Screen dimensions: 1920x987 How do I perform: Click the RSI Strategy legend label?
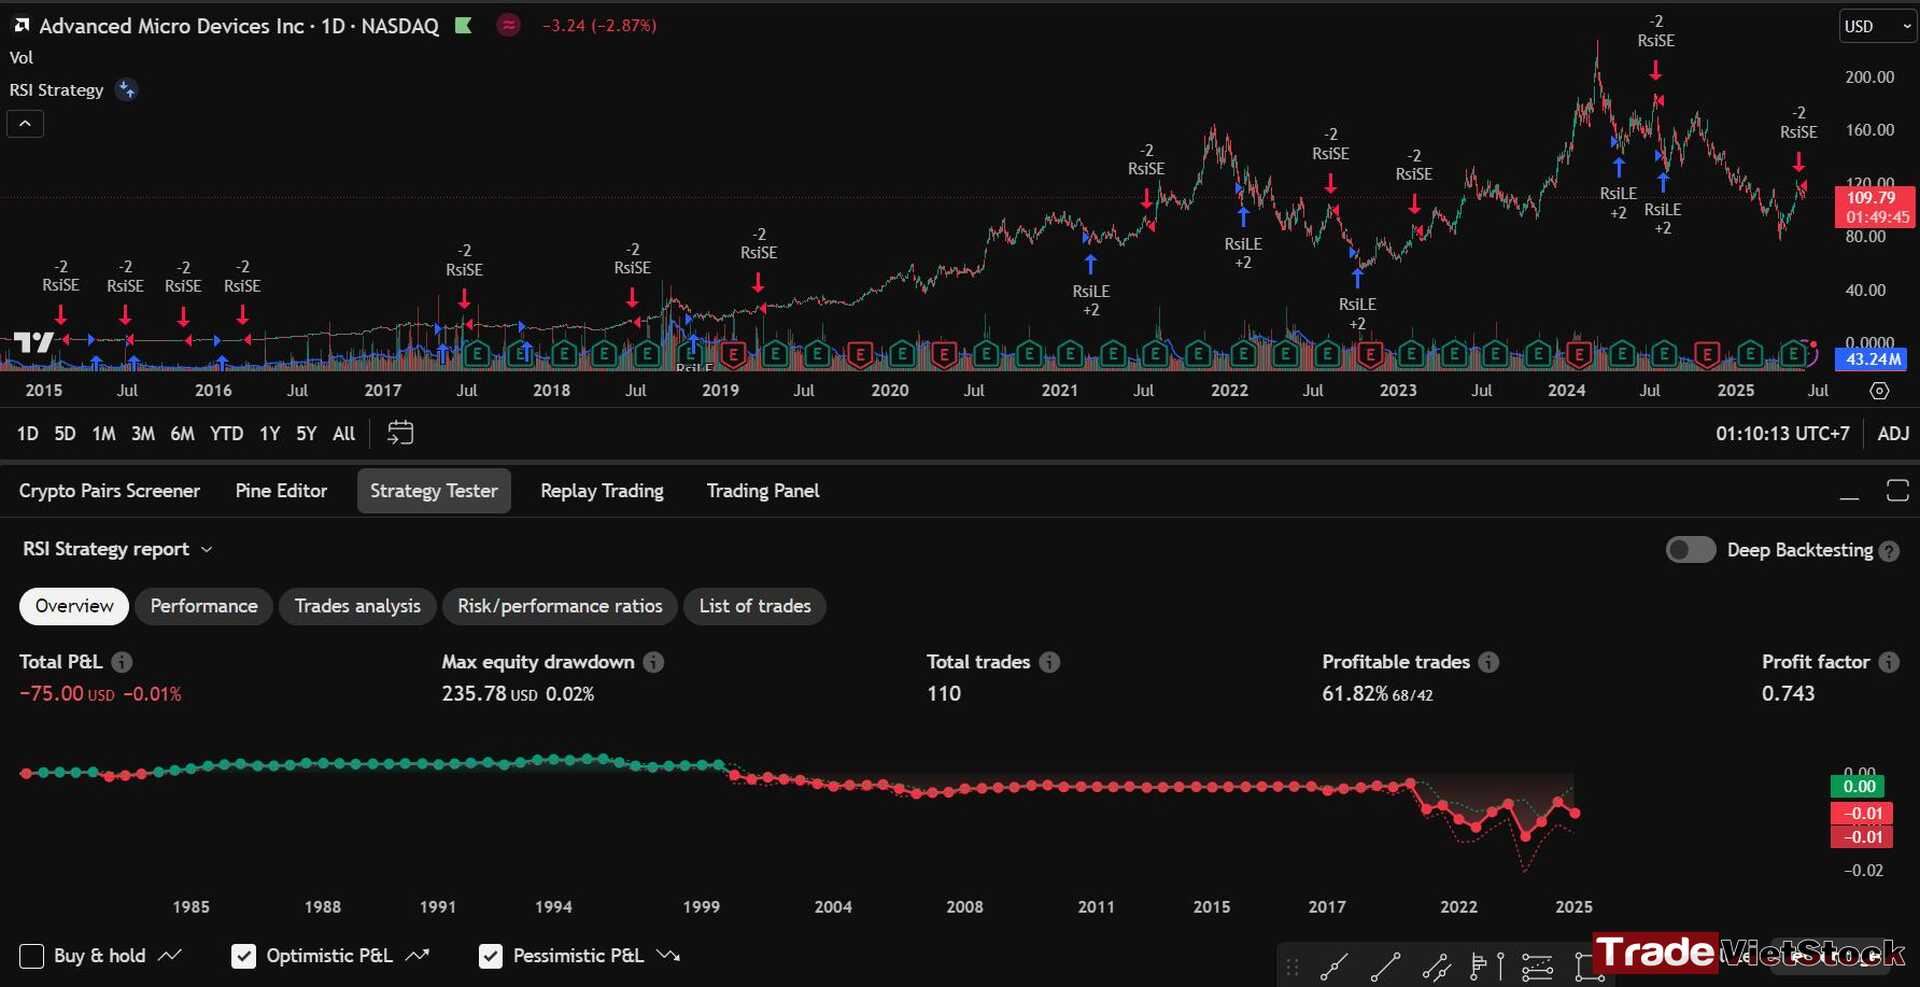(x=56, y=90)
